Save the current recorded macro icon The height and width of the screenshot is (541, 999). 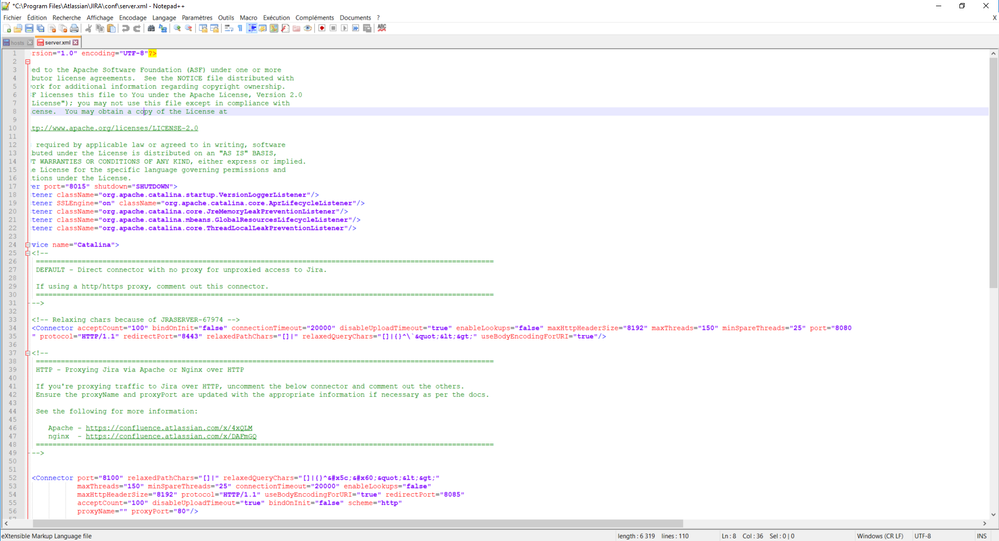click(x=367, y=28)
